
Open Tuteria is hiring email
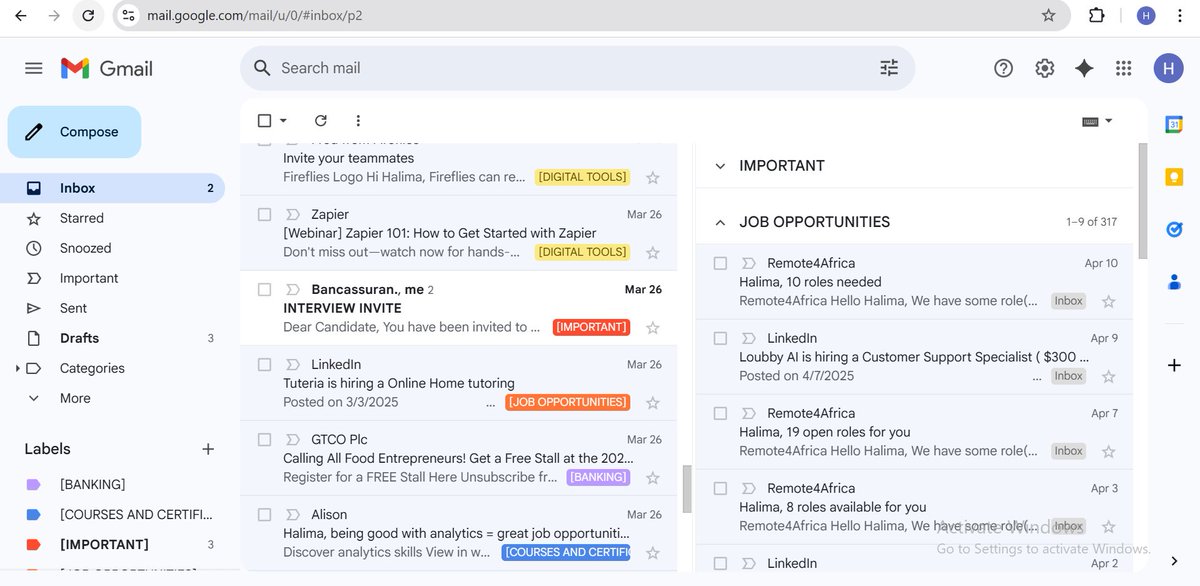click(458, 383)
